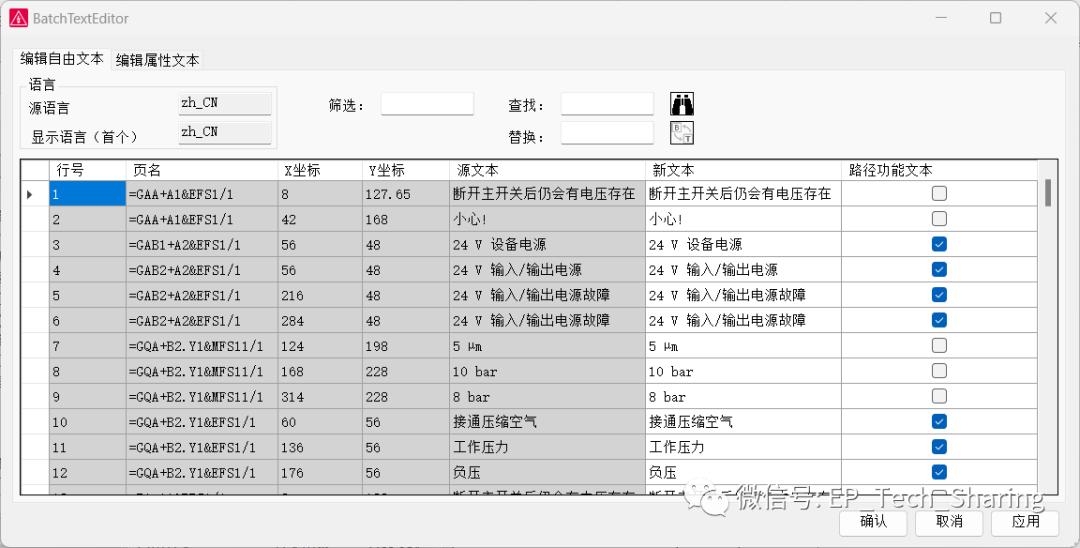Viewport: 1080px width, 548px height.
Task: Check 路径功能文本 for 10 bar row
Action: tap(939, 371)
